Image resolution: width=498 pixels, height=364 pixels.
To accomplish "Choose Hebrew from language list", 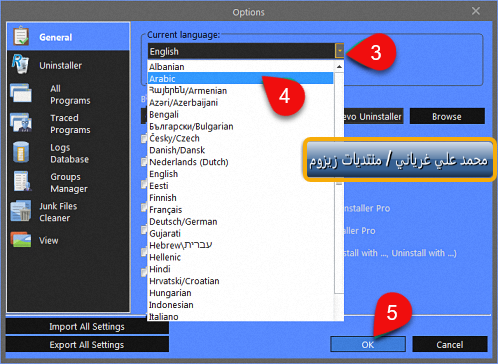I will click(240, 245).
